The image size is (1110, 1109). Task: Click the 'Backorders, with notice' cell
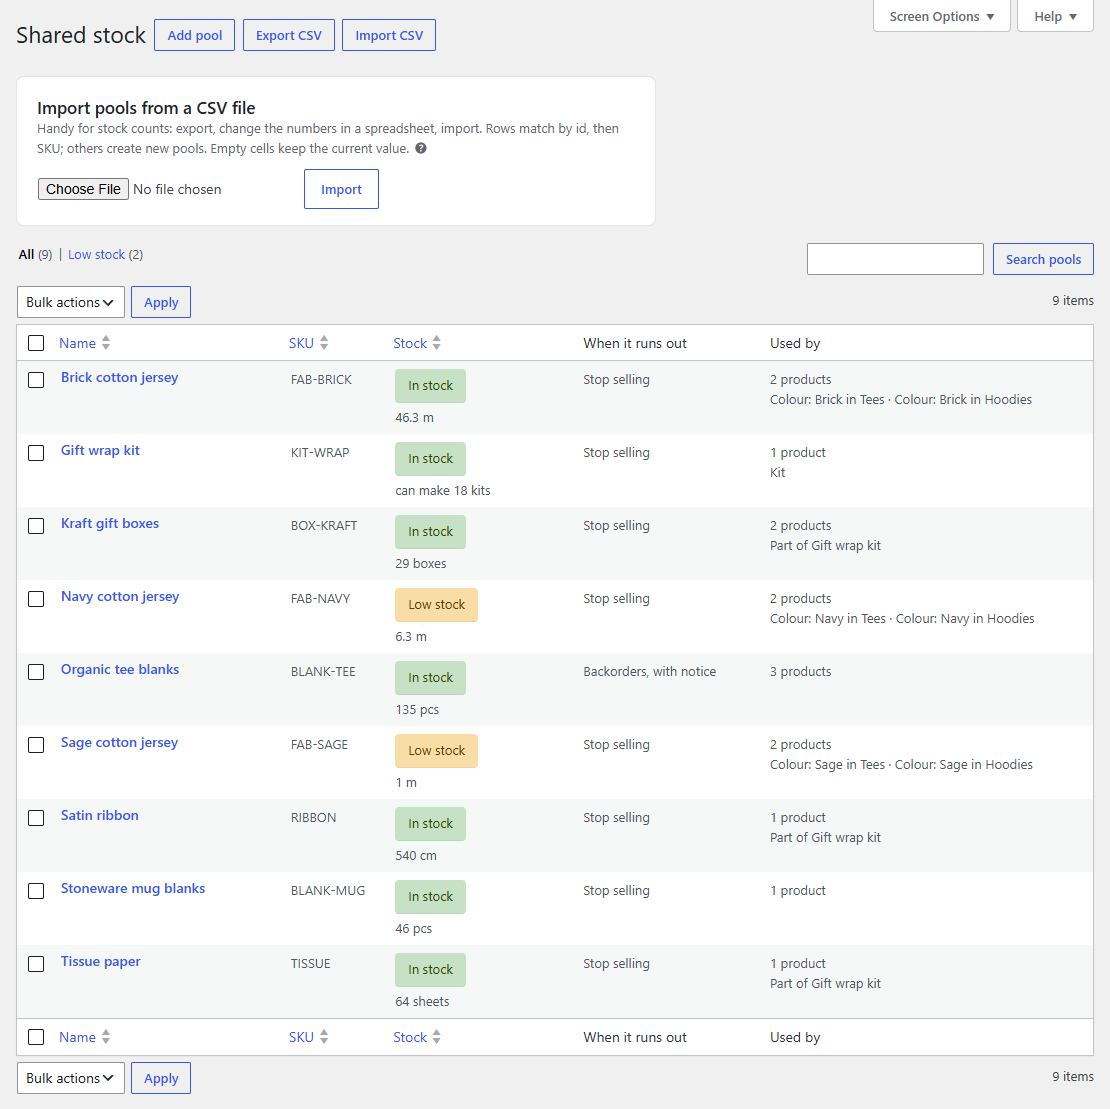pos(649,672)
